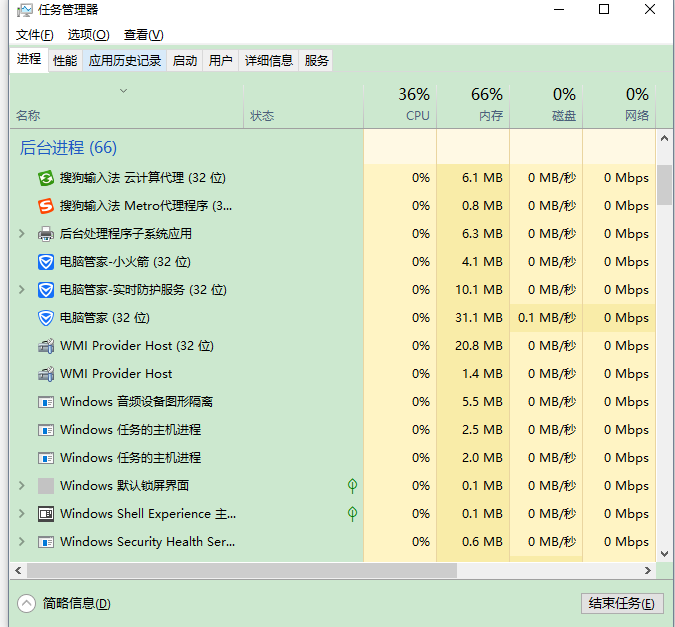Switch to the 用户 tab
Viewport: 675px width, 627px height.
220,60
